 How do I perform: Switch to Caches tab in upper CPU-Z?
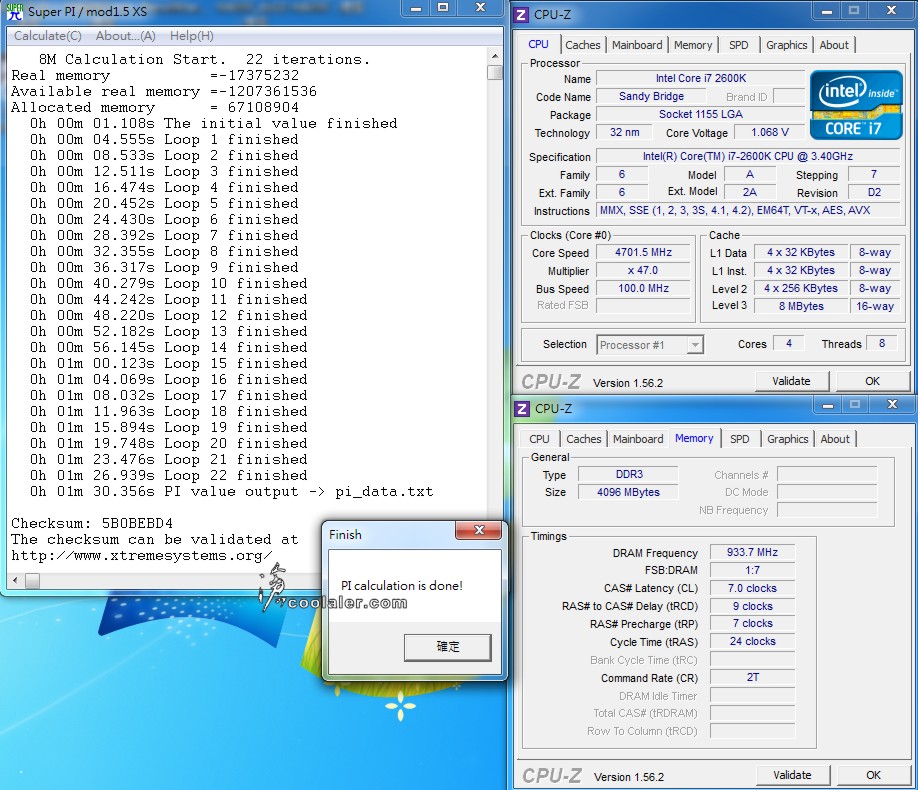(583, 45)
